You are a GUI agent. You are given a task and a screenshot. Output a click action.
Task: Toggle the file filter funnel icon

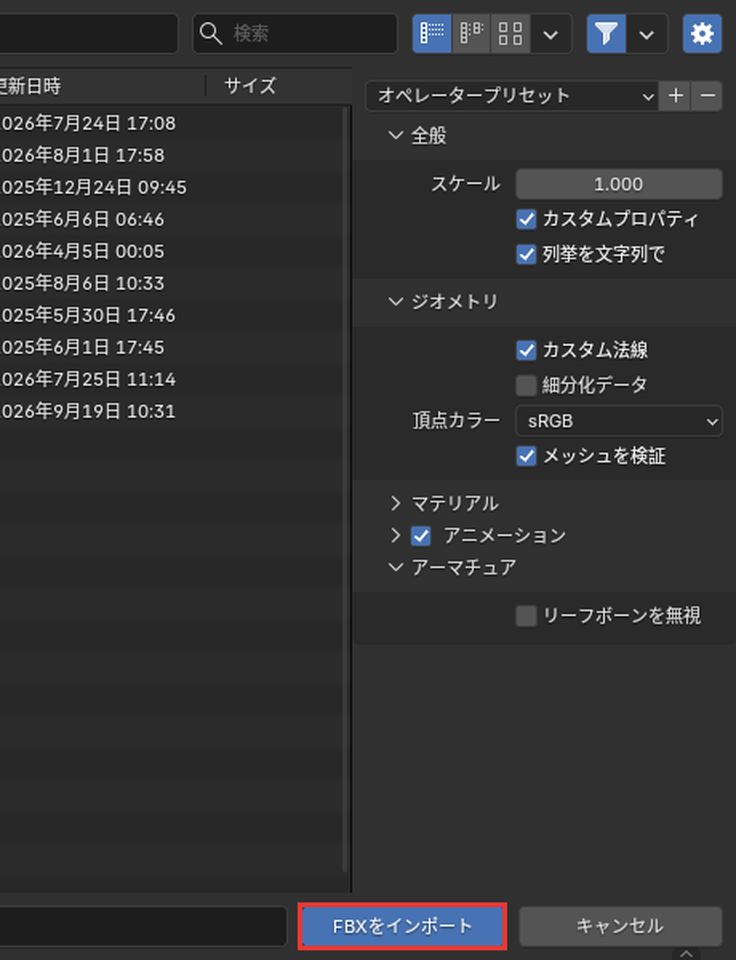(x=606, y=33)
